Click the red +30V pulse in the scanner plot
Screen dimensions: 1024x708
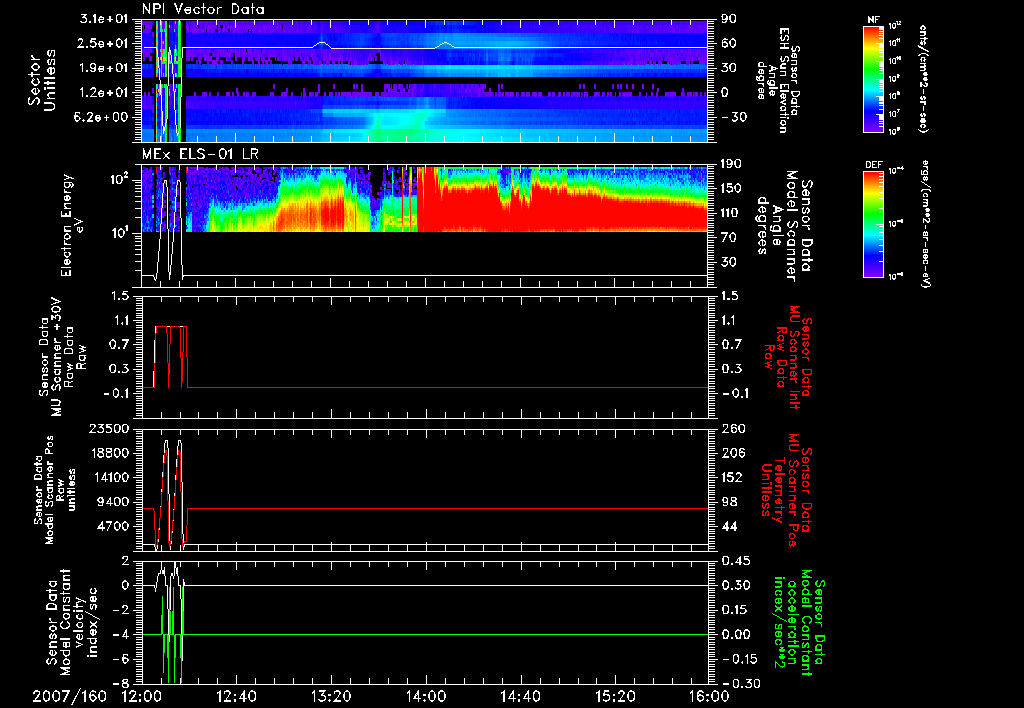pos(170,357)
